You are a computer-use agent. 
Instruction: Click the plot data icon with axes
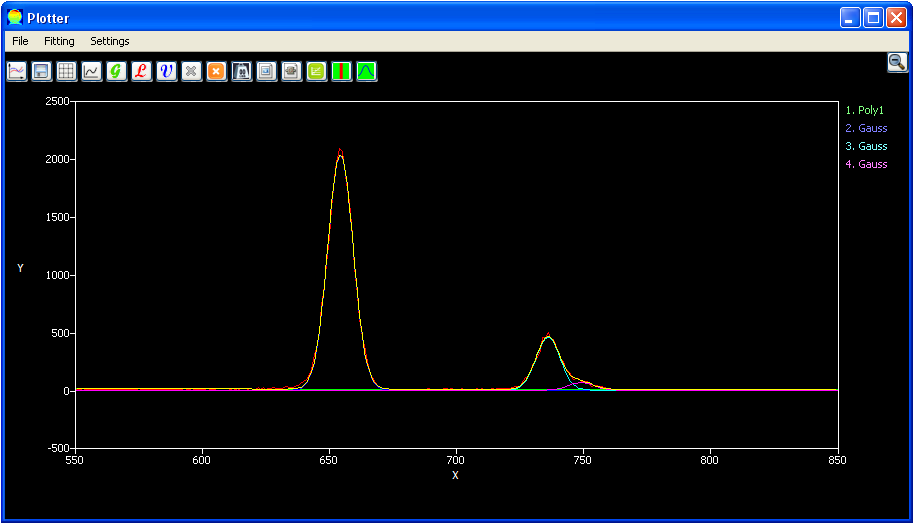tap(17, 71)
